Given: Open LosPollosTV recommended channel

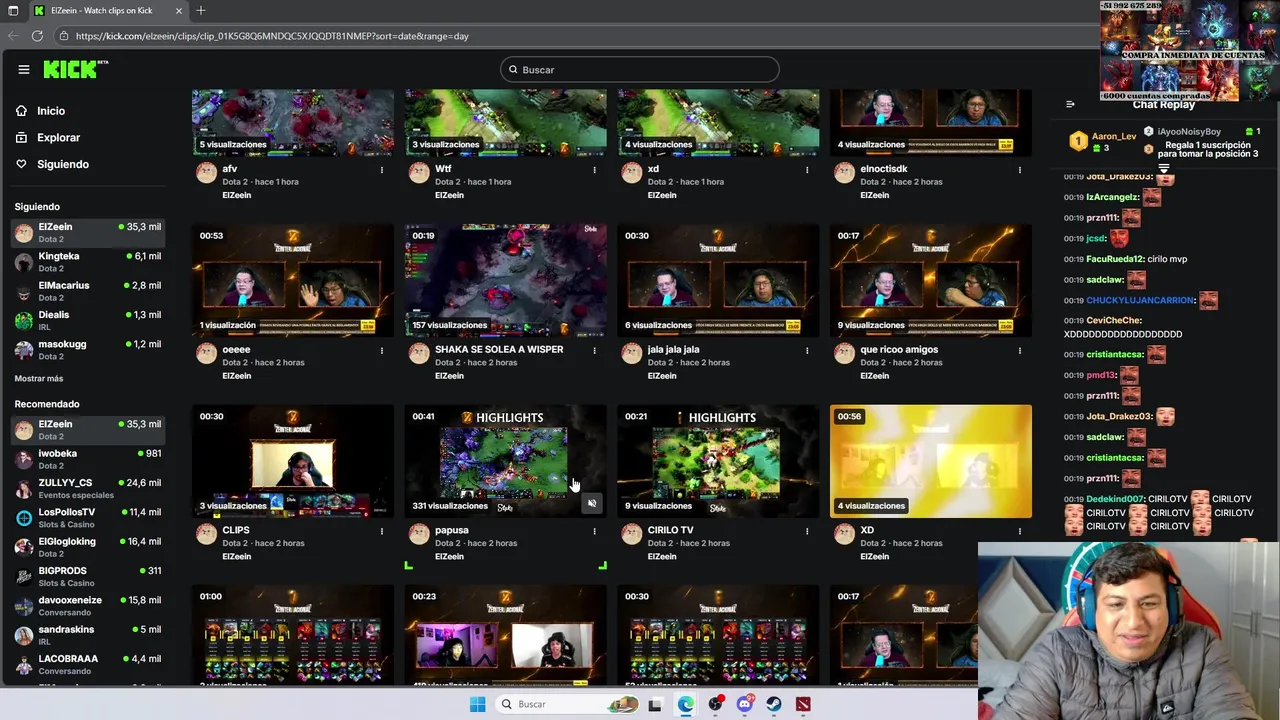Looking at the screenshot, I should pyautogui.click(x=87, y=517).
